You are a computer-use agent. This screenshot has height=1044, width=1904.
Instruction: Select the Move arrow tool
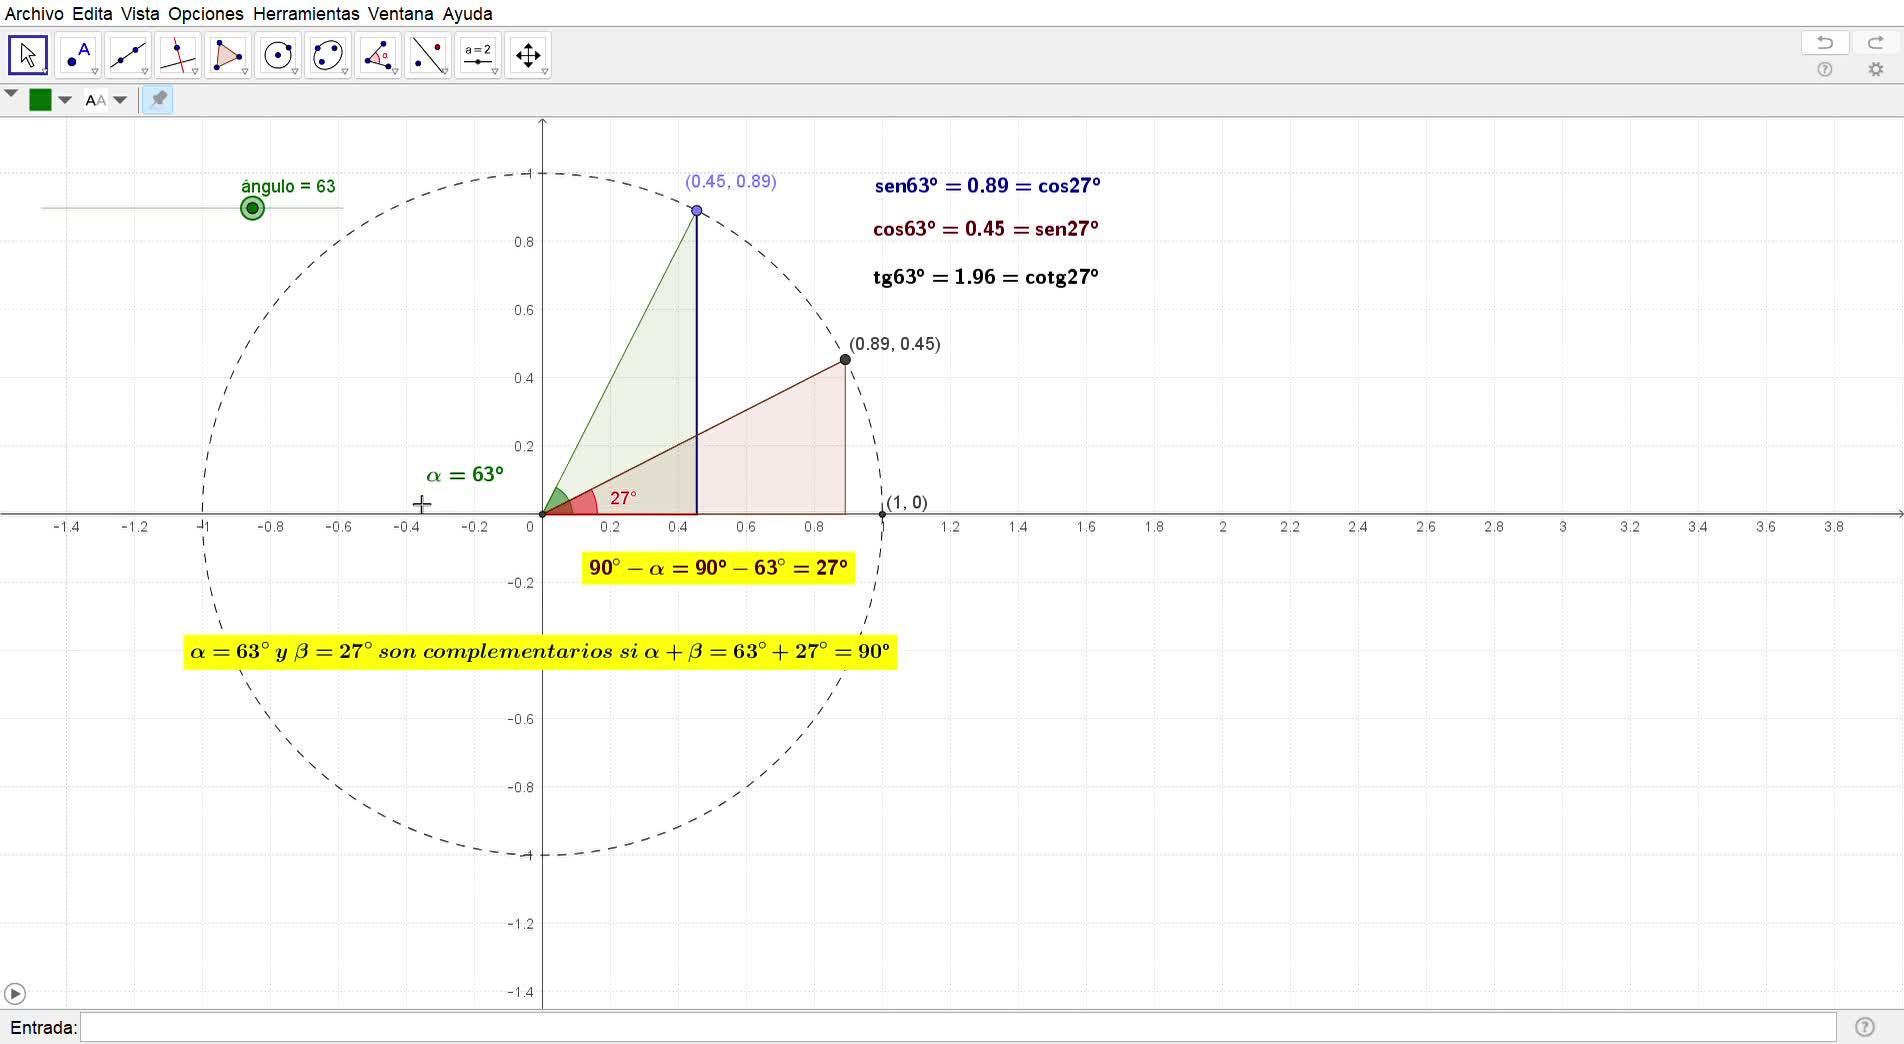28,56
